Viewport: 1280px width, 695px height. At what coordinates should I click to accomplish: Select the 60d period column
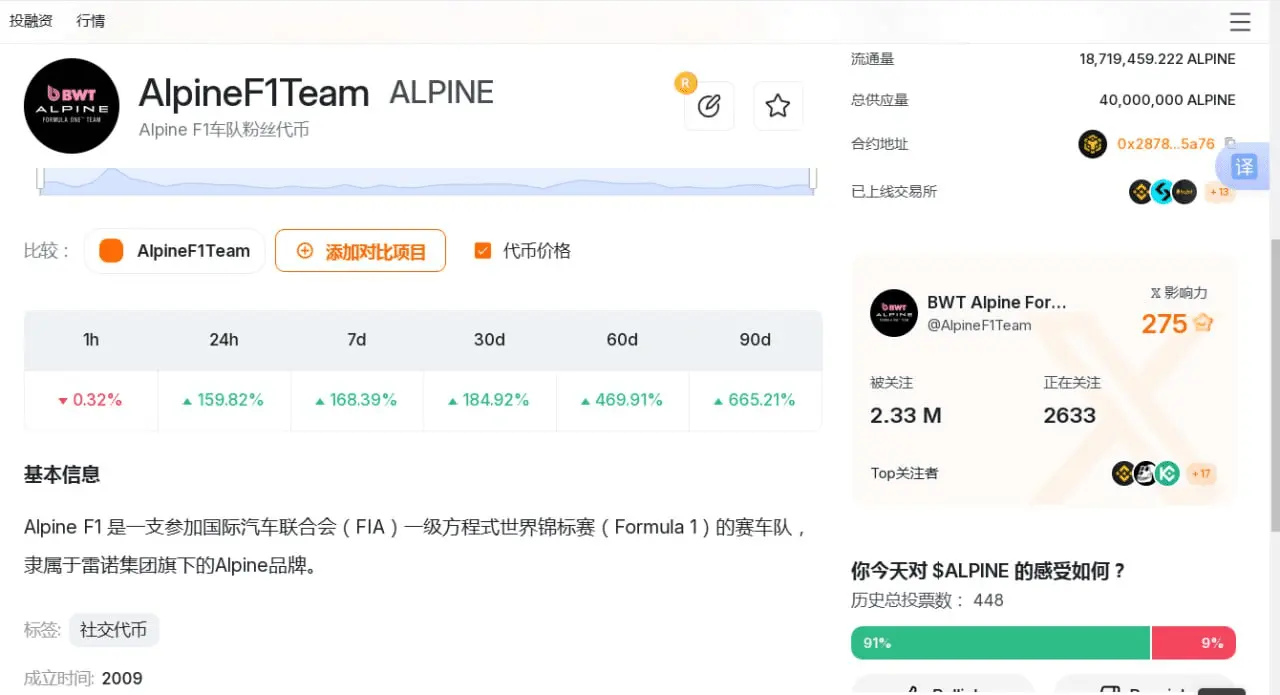[x=622, y=340]
